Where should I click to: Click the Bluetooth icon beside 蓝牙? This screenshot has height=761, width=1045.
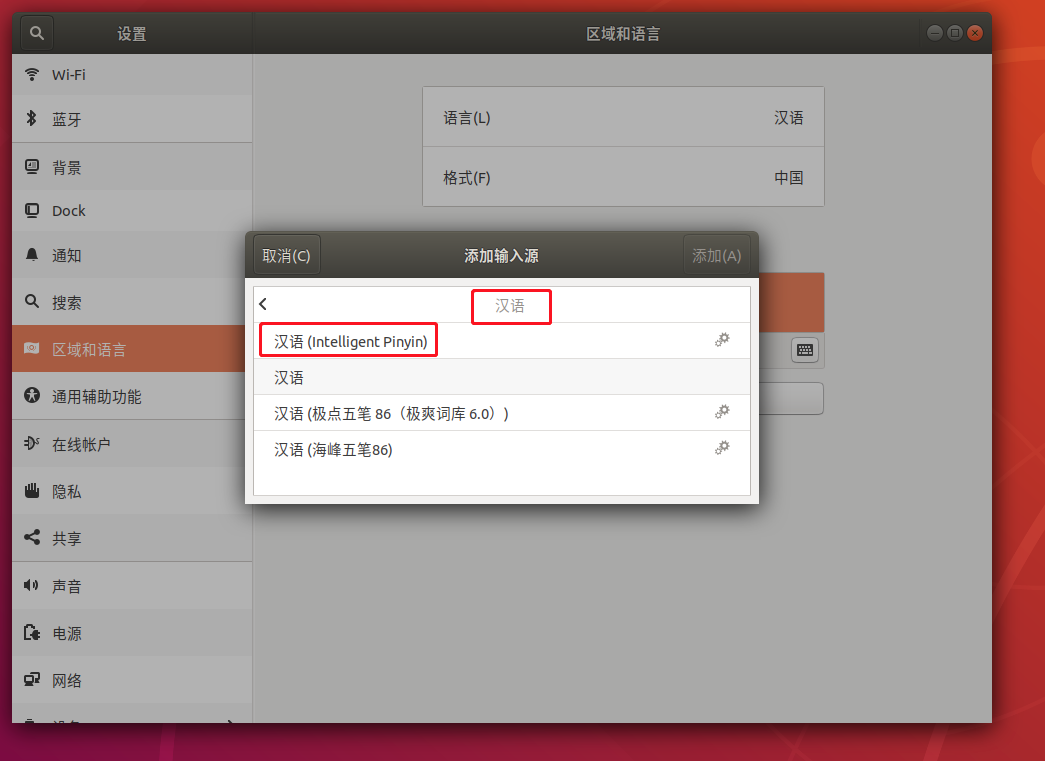point(31,119)
